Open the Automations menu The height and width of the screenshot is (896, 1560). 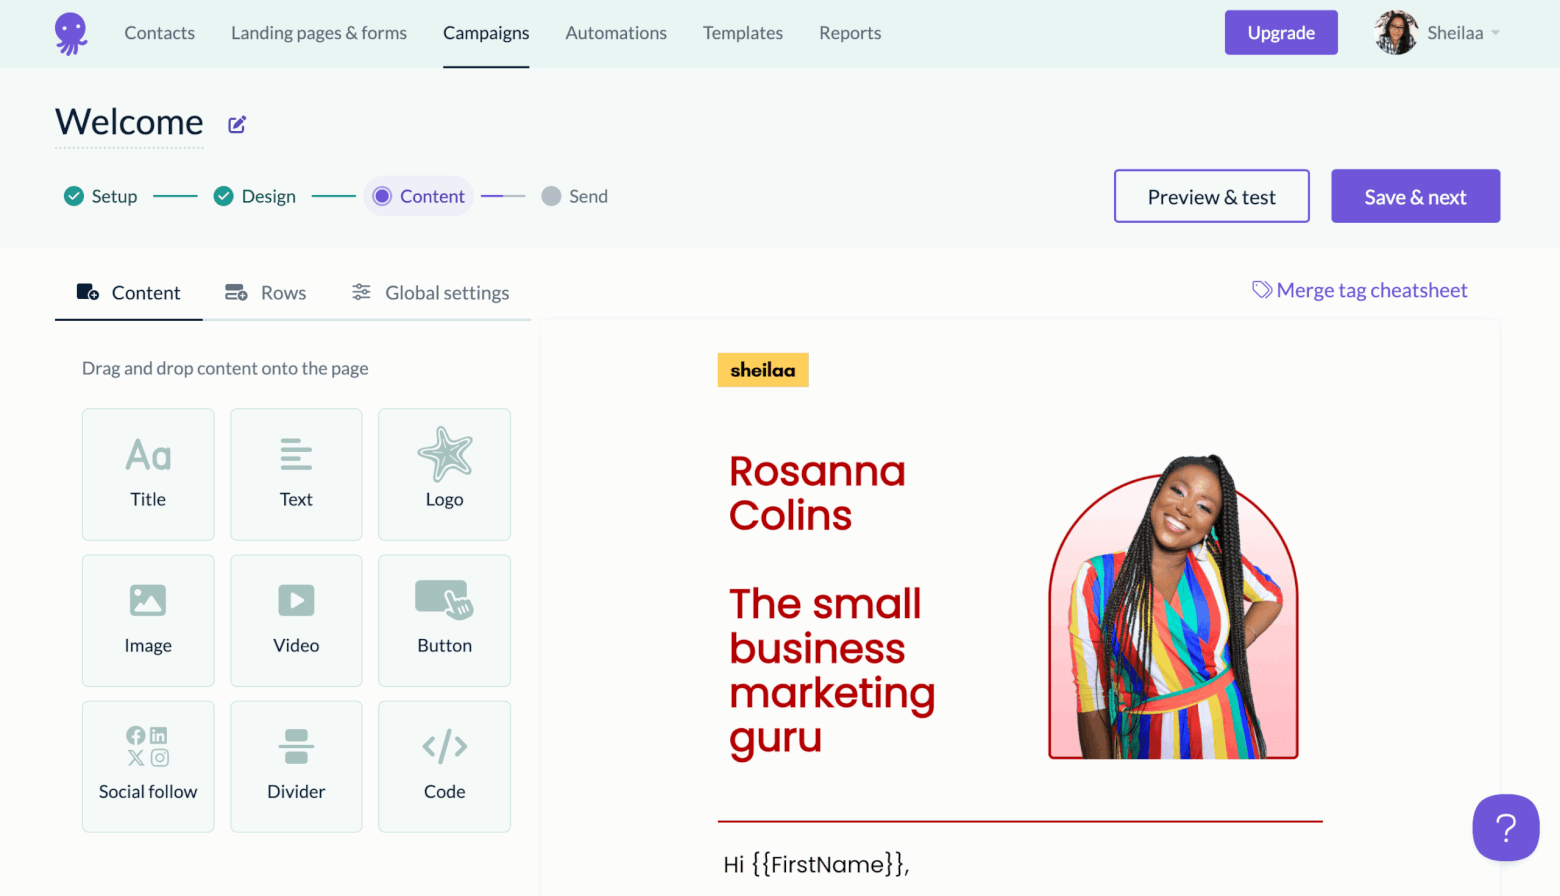click(616, 33)
